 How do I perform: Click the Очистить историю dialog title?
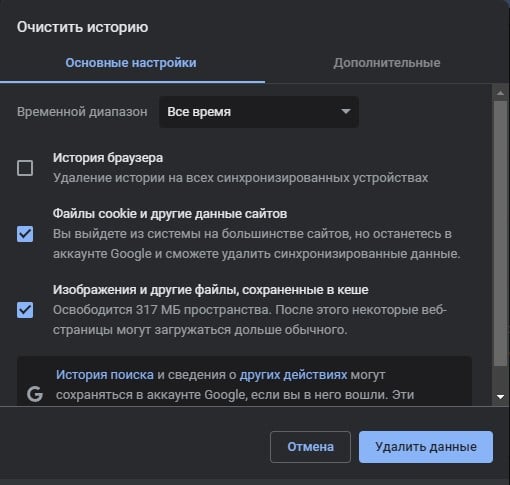(83, 27)
